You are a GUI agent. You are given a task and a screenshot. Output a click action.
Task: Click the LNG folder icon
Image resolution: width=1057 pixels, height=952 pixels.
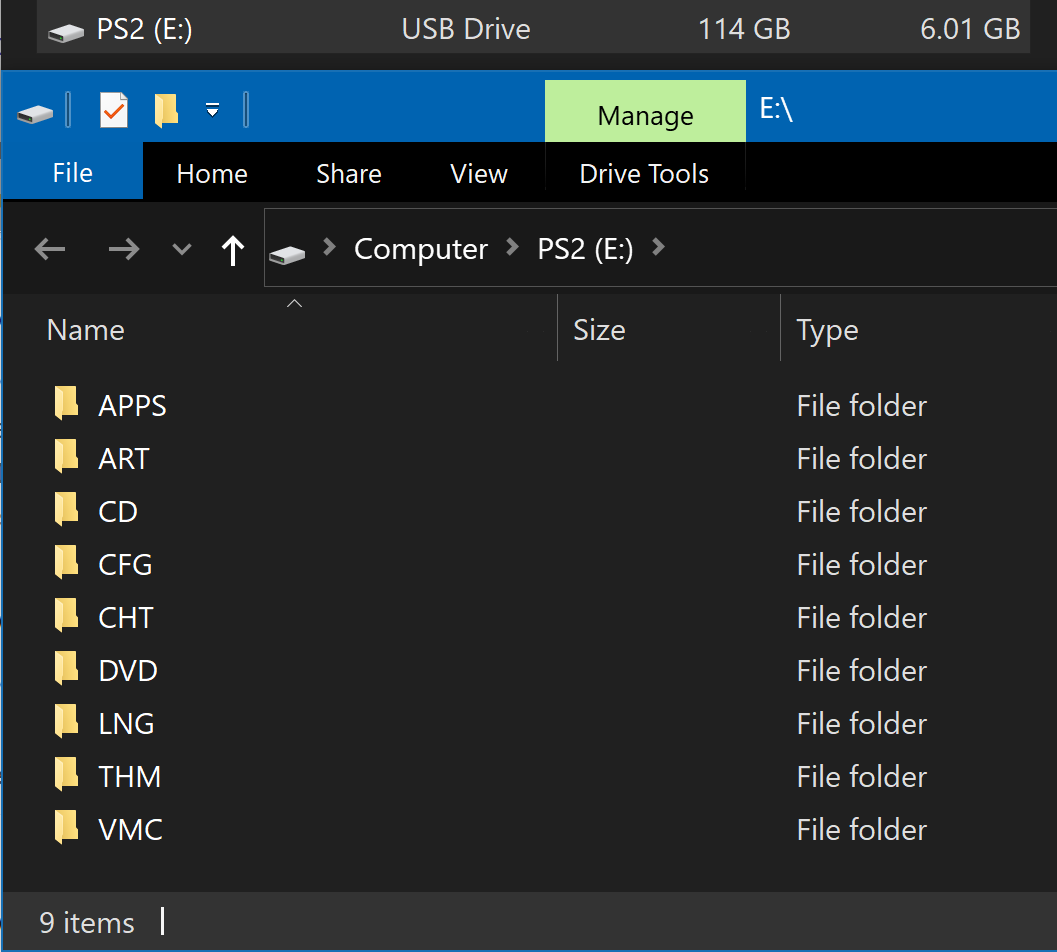[x=66, y=721]
